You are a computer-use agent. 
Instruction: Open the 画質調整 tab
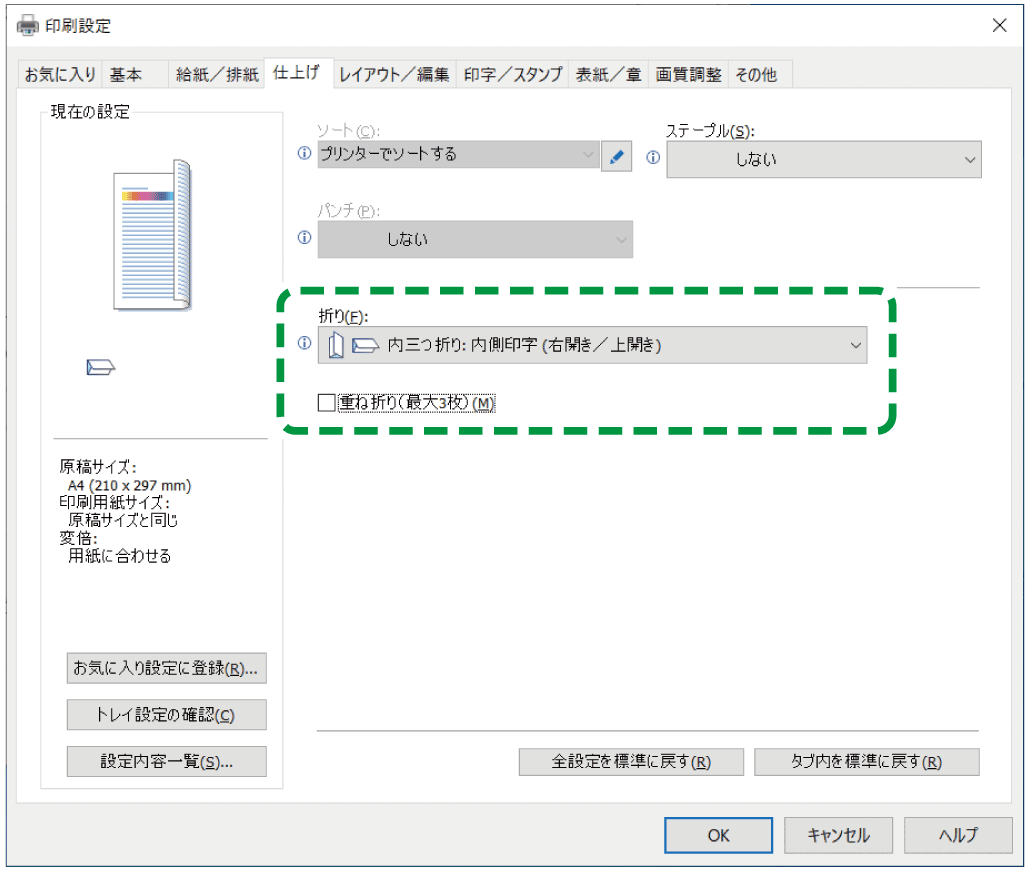688,74
